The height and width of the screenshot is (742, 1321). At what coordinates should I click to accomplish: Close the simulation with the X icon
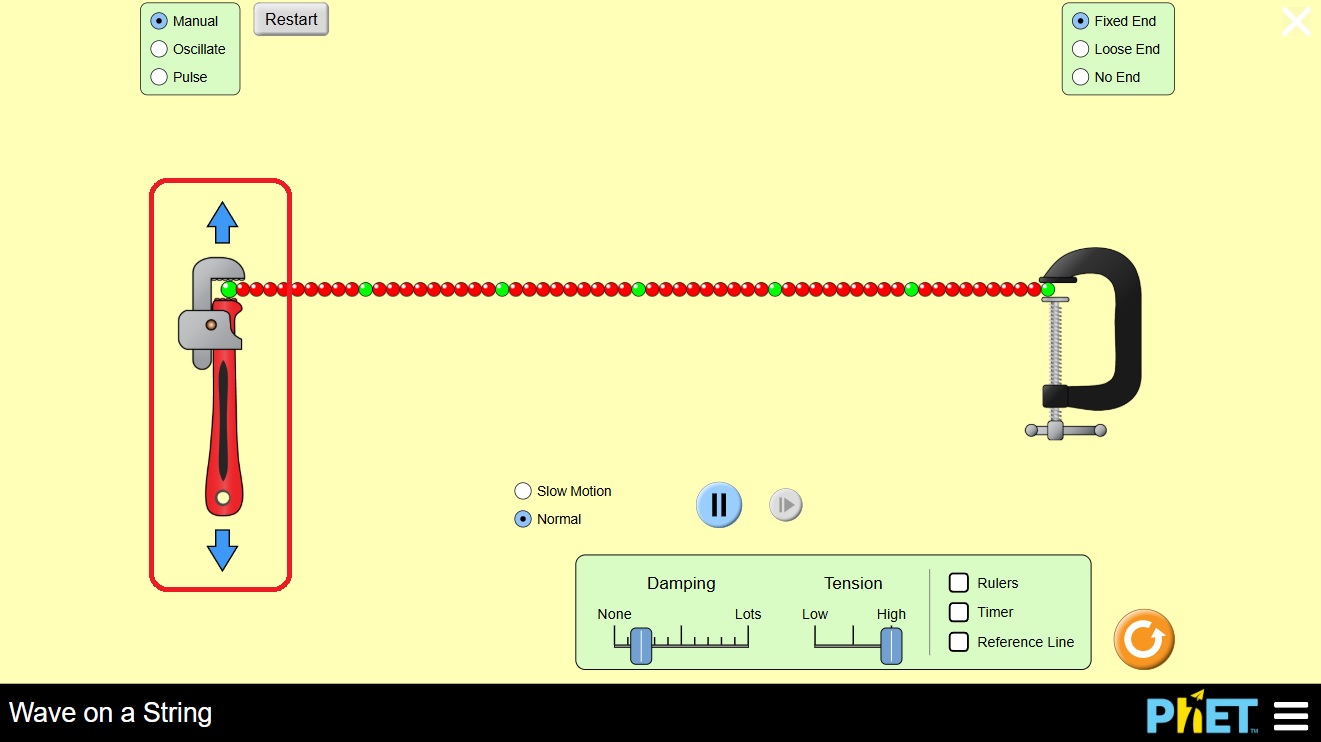tap(1296, 22)
